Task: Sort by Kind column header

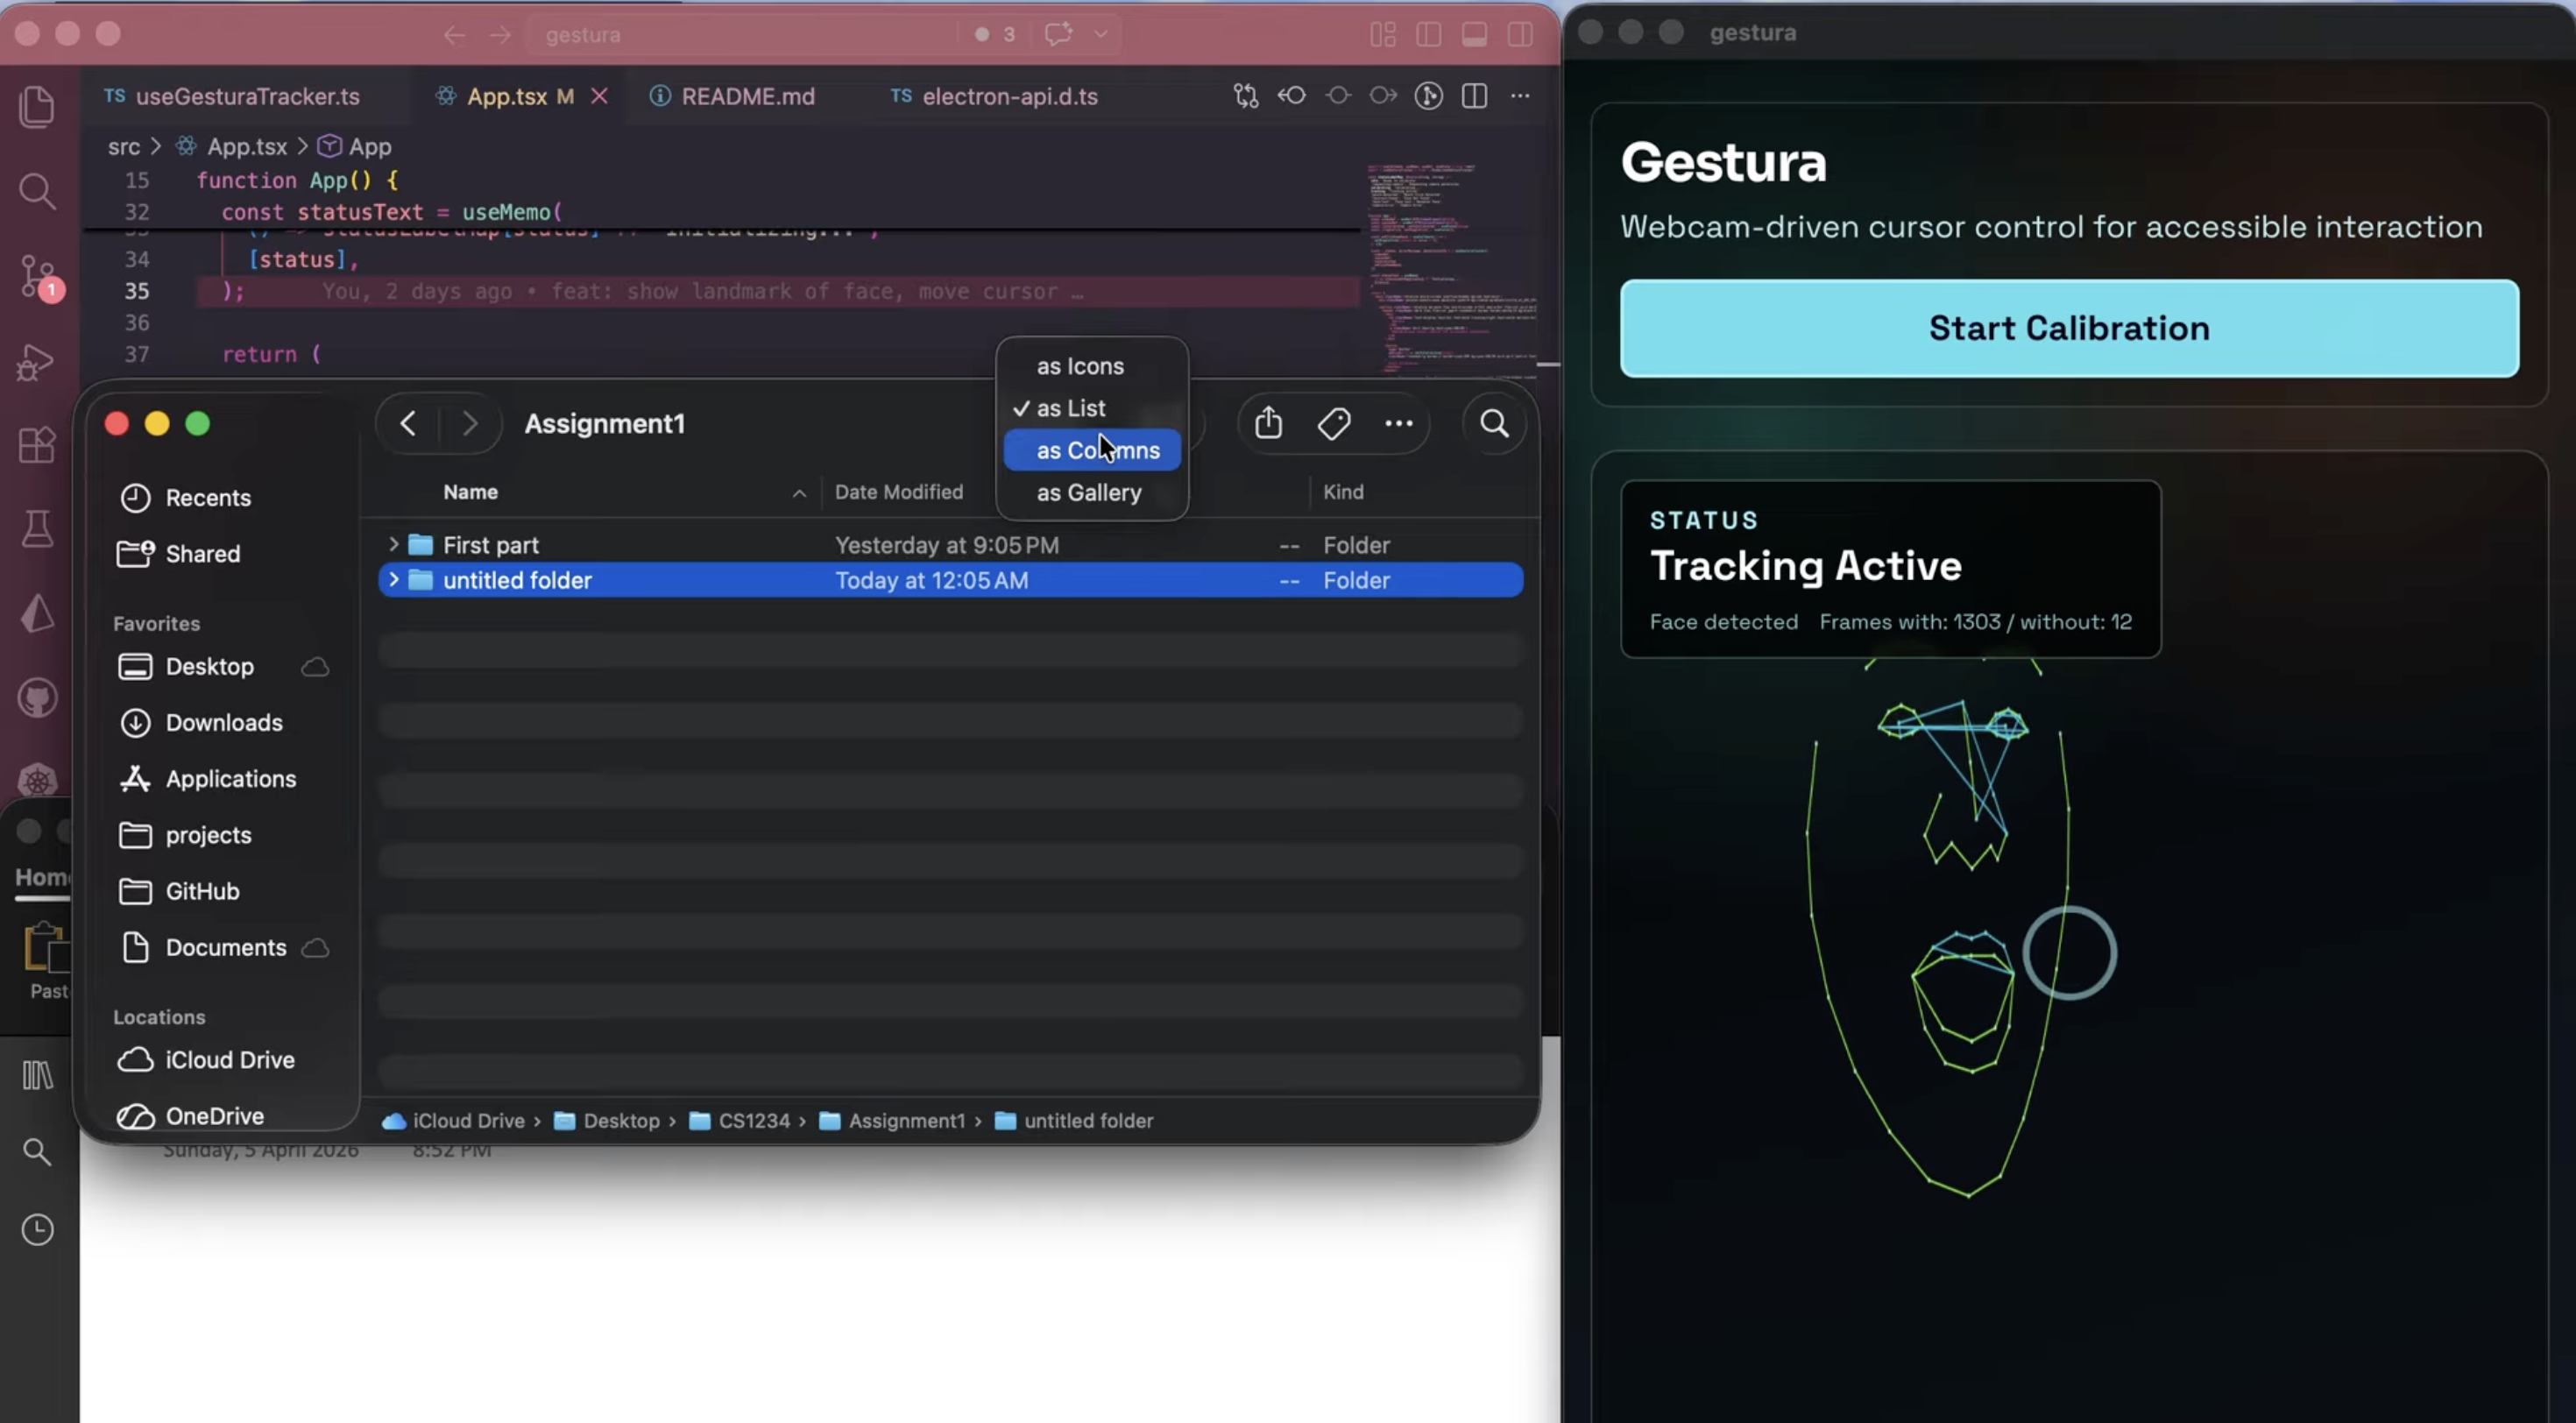Action: point(1343,492)
